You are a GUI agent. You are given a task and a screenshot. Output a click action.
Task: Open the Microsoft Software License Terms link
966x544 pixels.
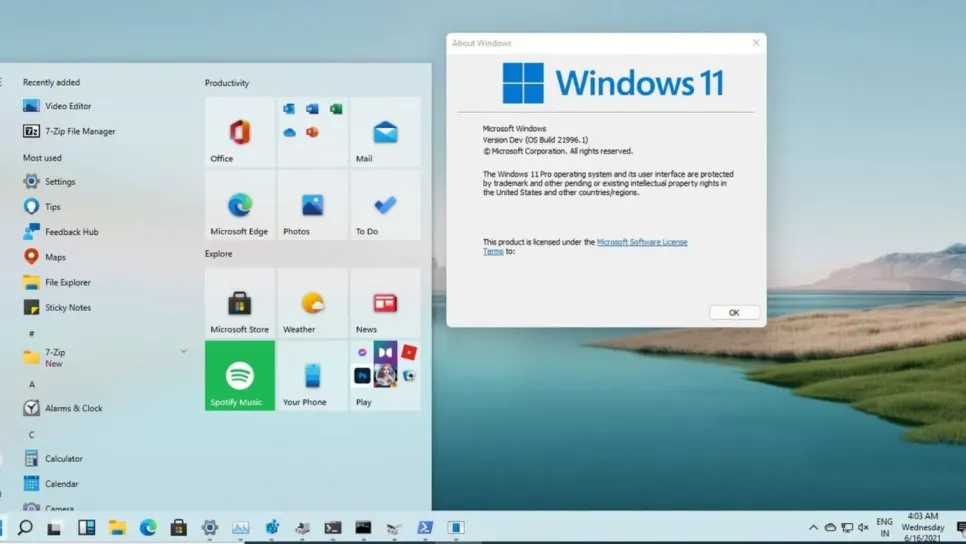click(x=641, y=242)
